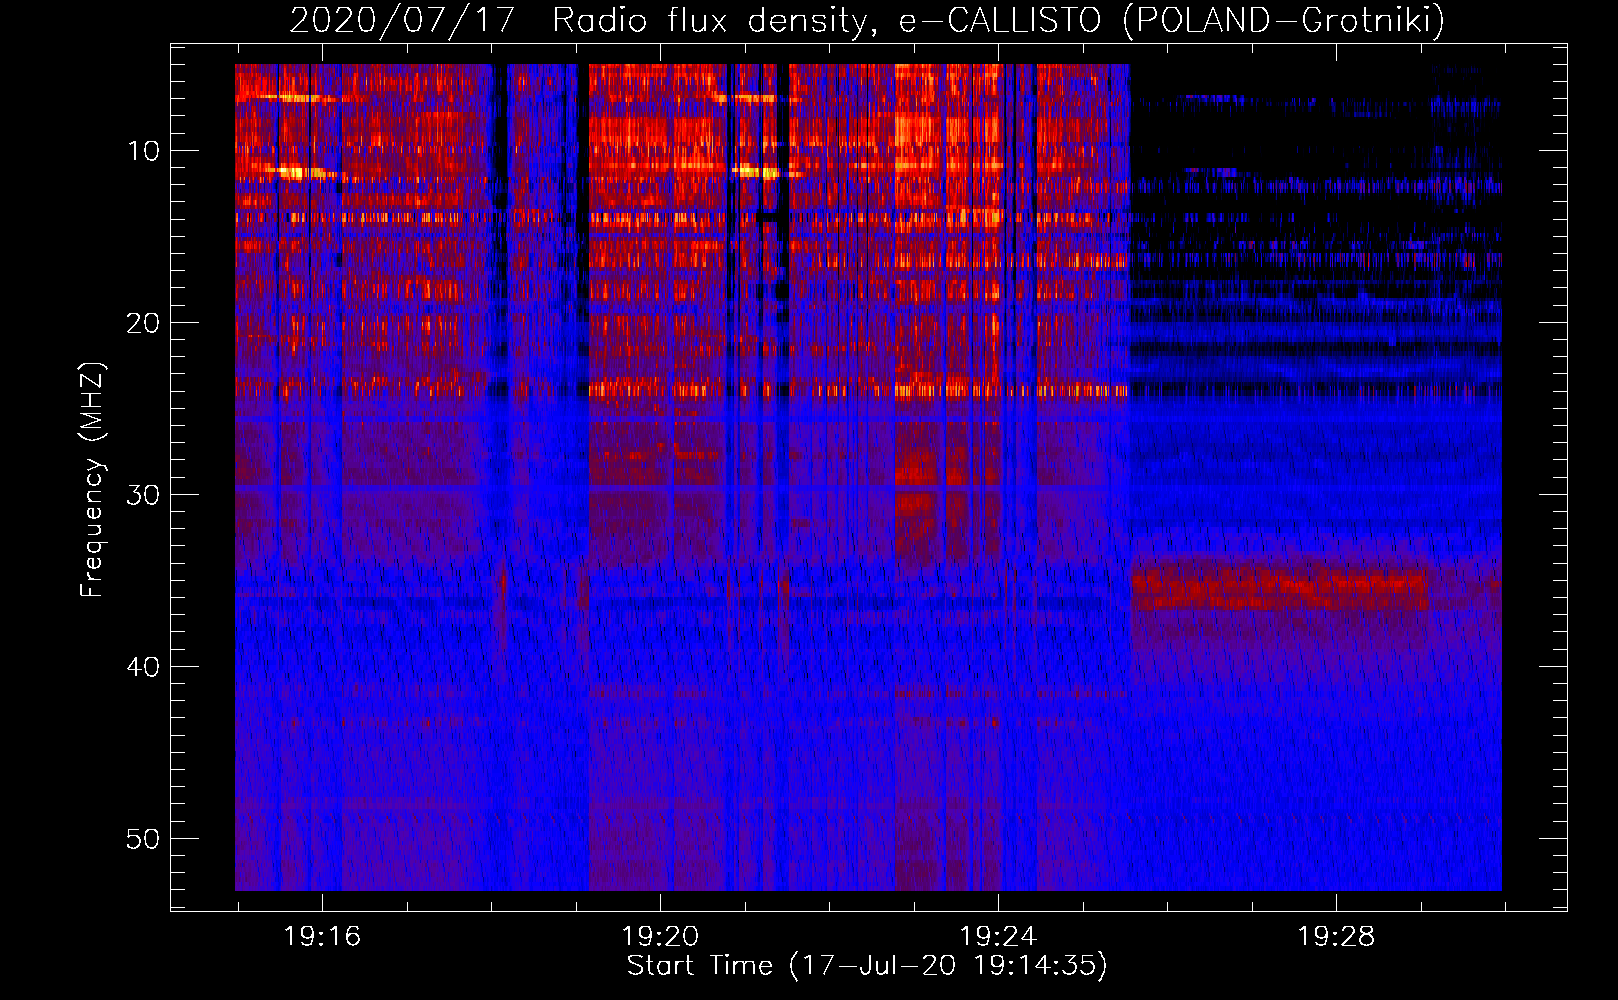Click the 'Frequency (MHZ)' y-axis label

(92, 480)
